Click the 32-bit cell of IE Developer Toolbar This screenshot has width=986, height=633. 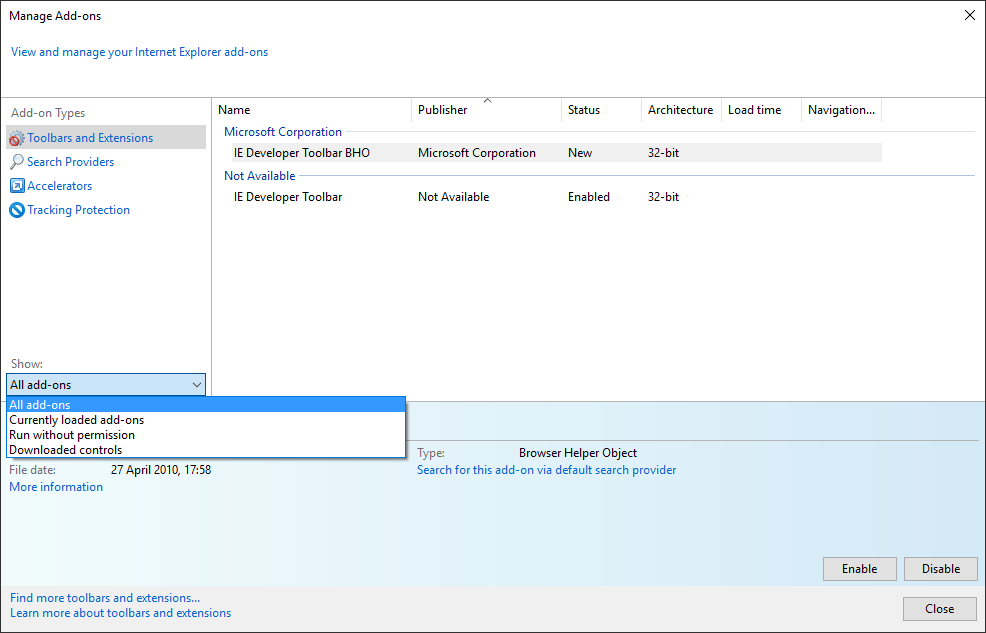[x=663, y=197]
